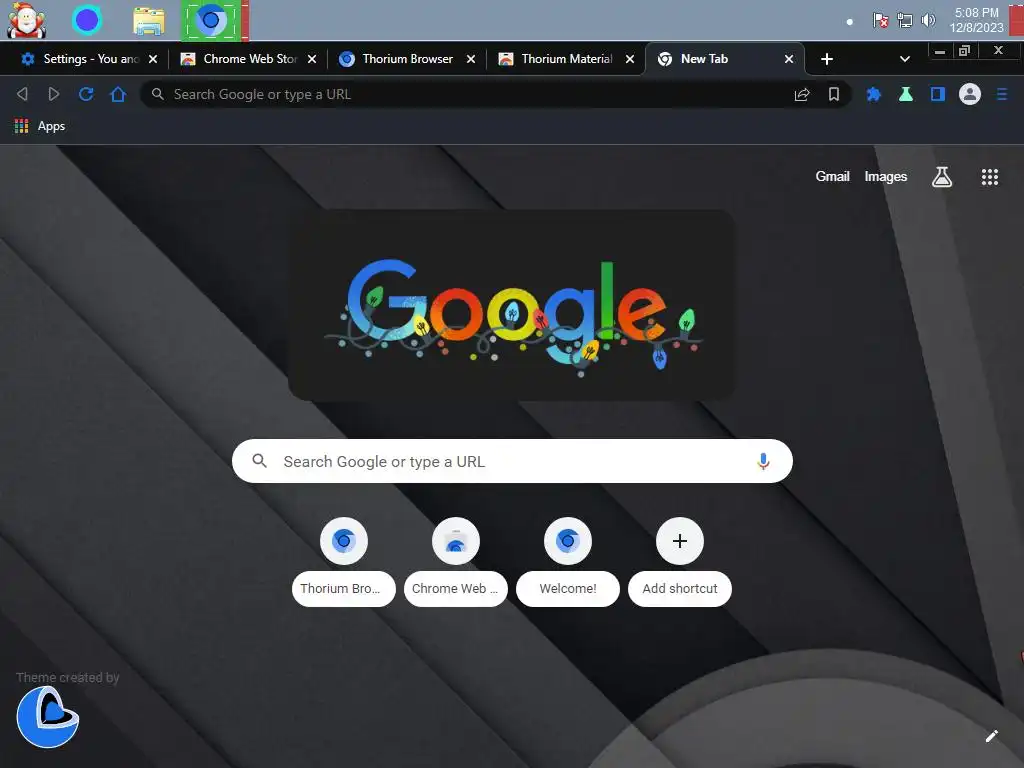
Task: Open the browser main menu icon
Action: (x=1002, y=95)
